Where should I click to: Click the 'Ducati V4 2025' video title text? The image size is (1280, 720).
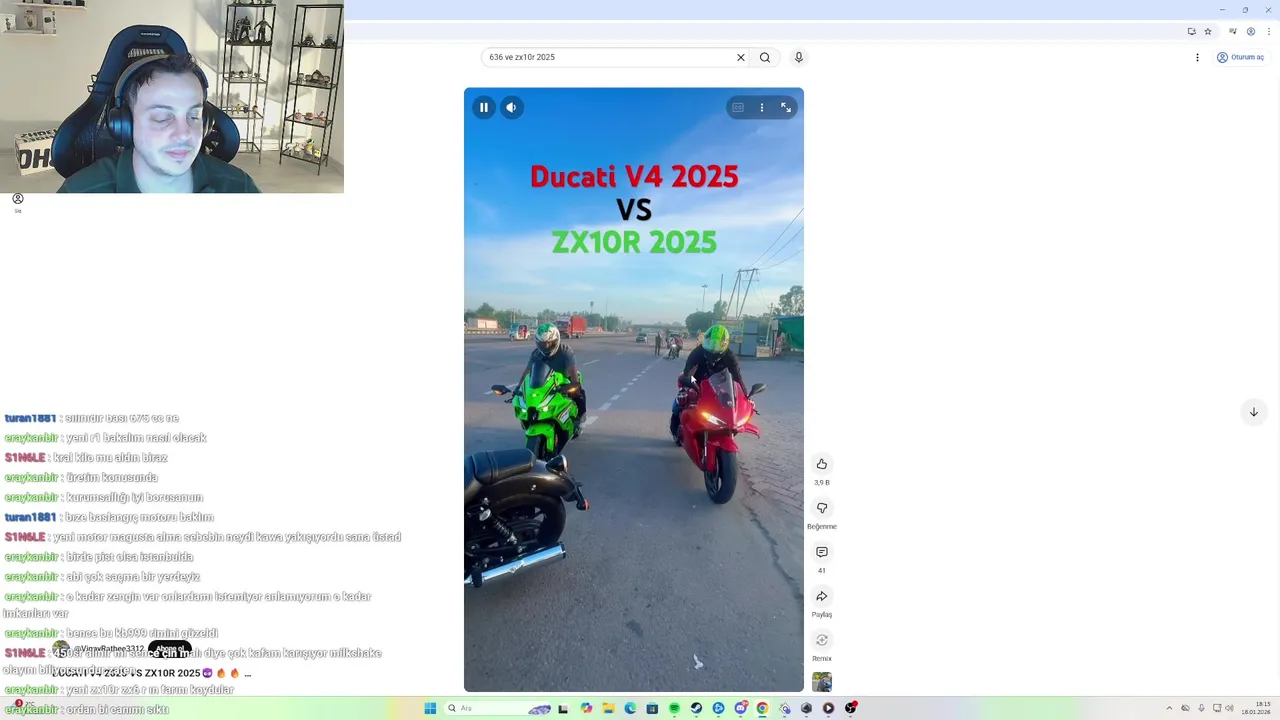634,176
